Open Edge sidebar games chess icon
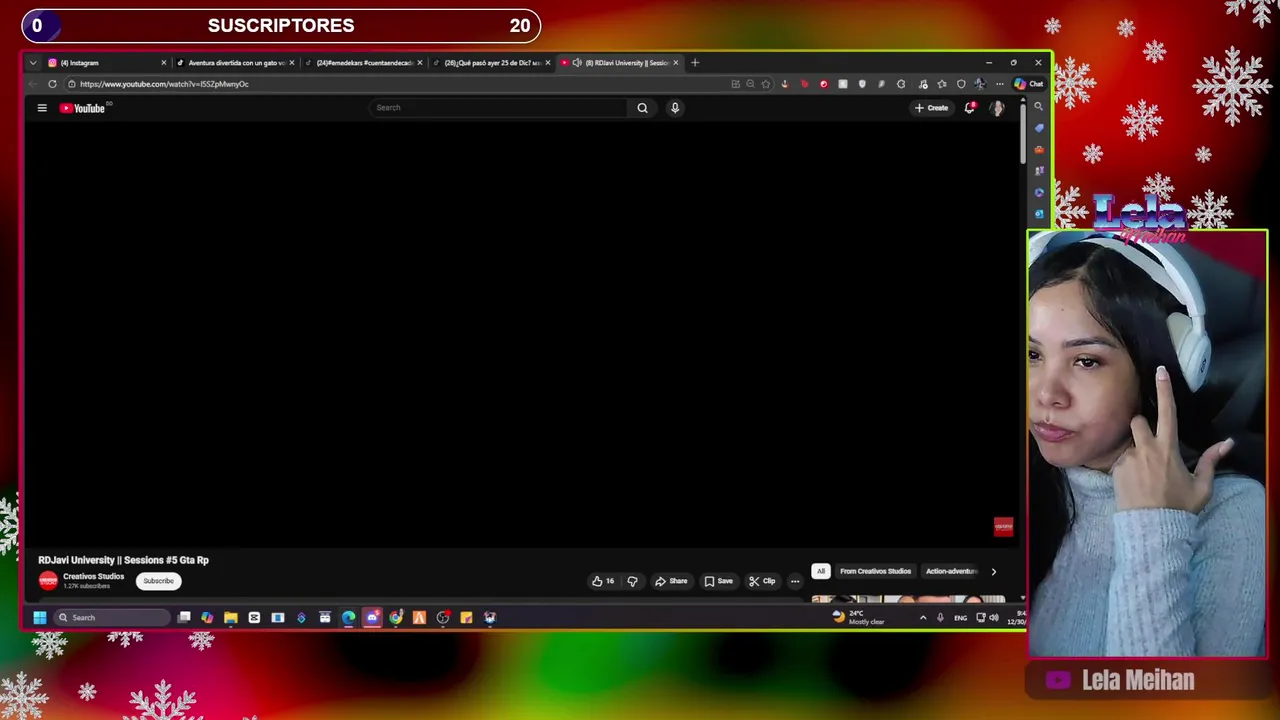The height and width of the screenshot is (720, 1280). pyautogui.click(x=1039, y=171)
